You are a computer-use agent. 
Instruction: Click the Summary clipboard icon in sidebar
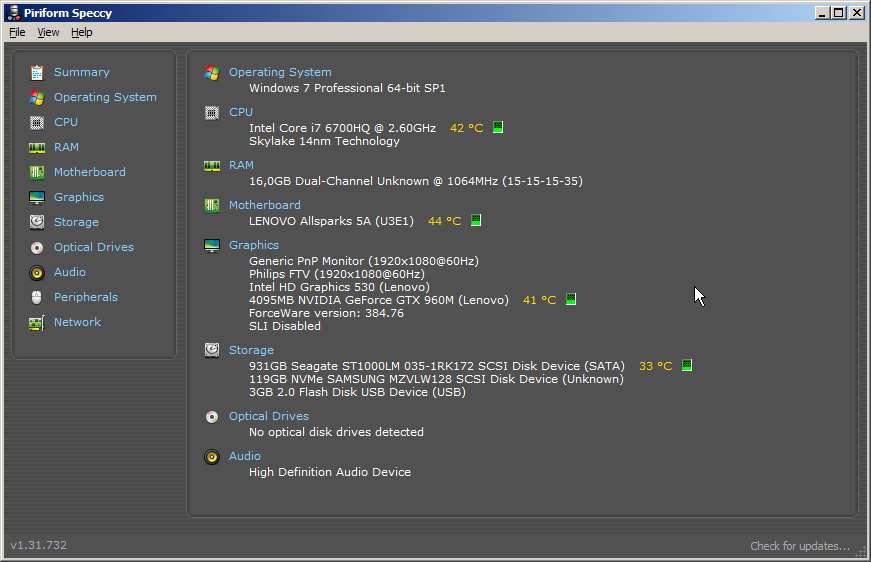coord(37,73)
